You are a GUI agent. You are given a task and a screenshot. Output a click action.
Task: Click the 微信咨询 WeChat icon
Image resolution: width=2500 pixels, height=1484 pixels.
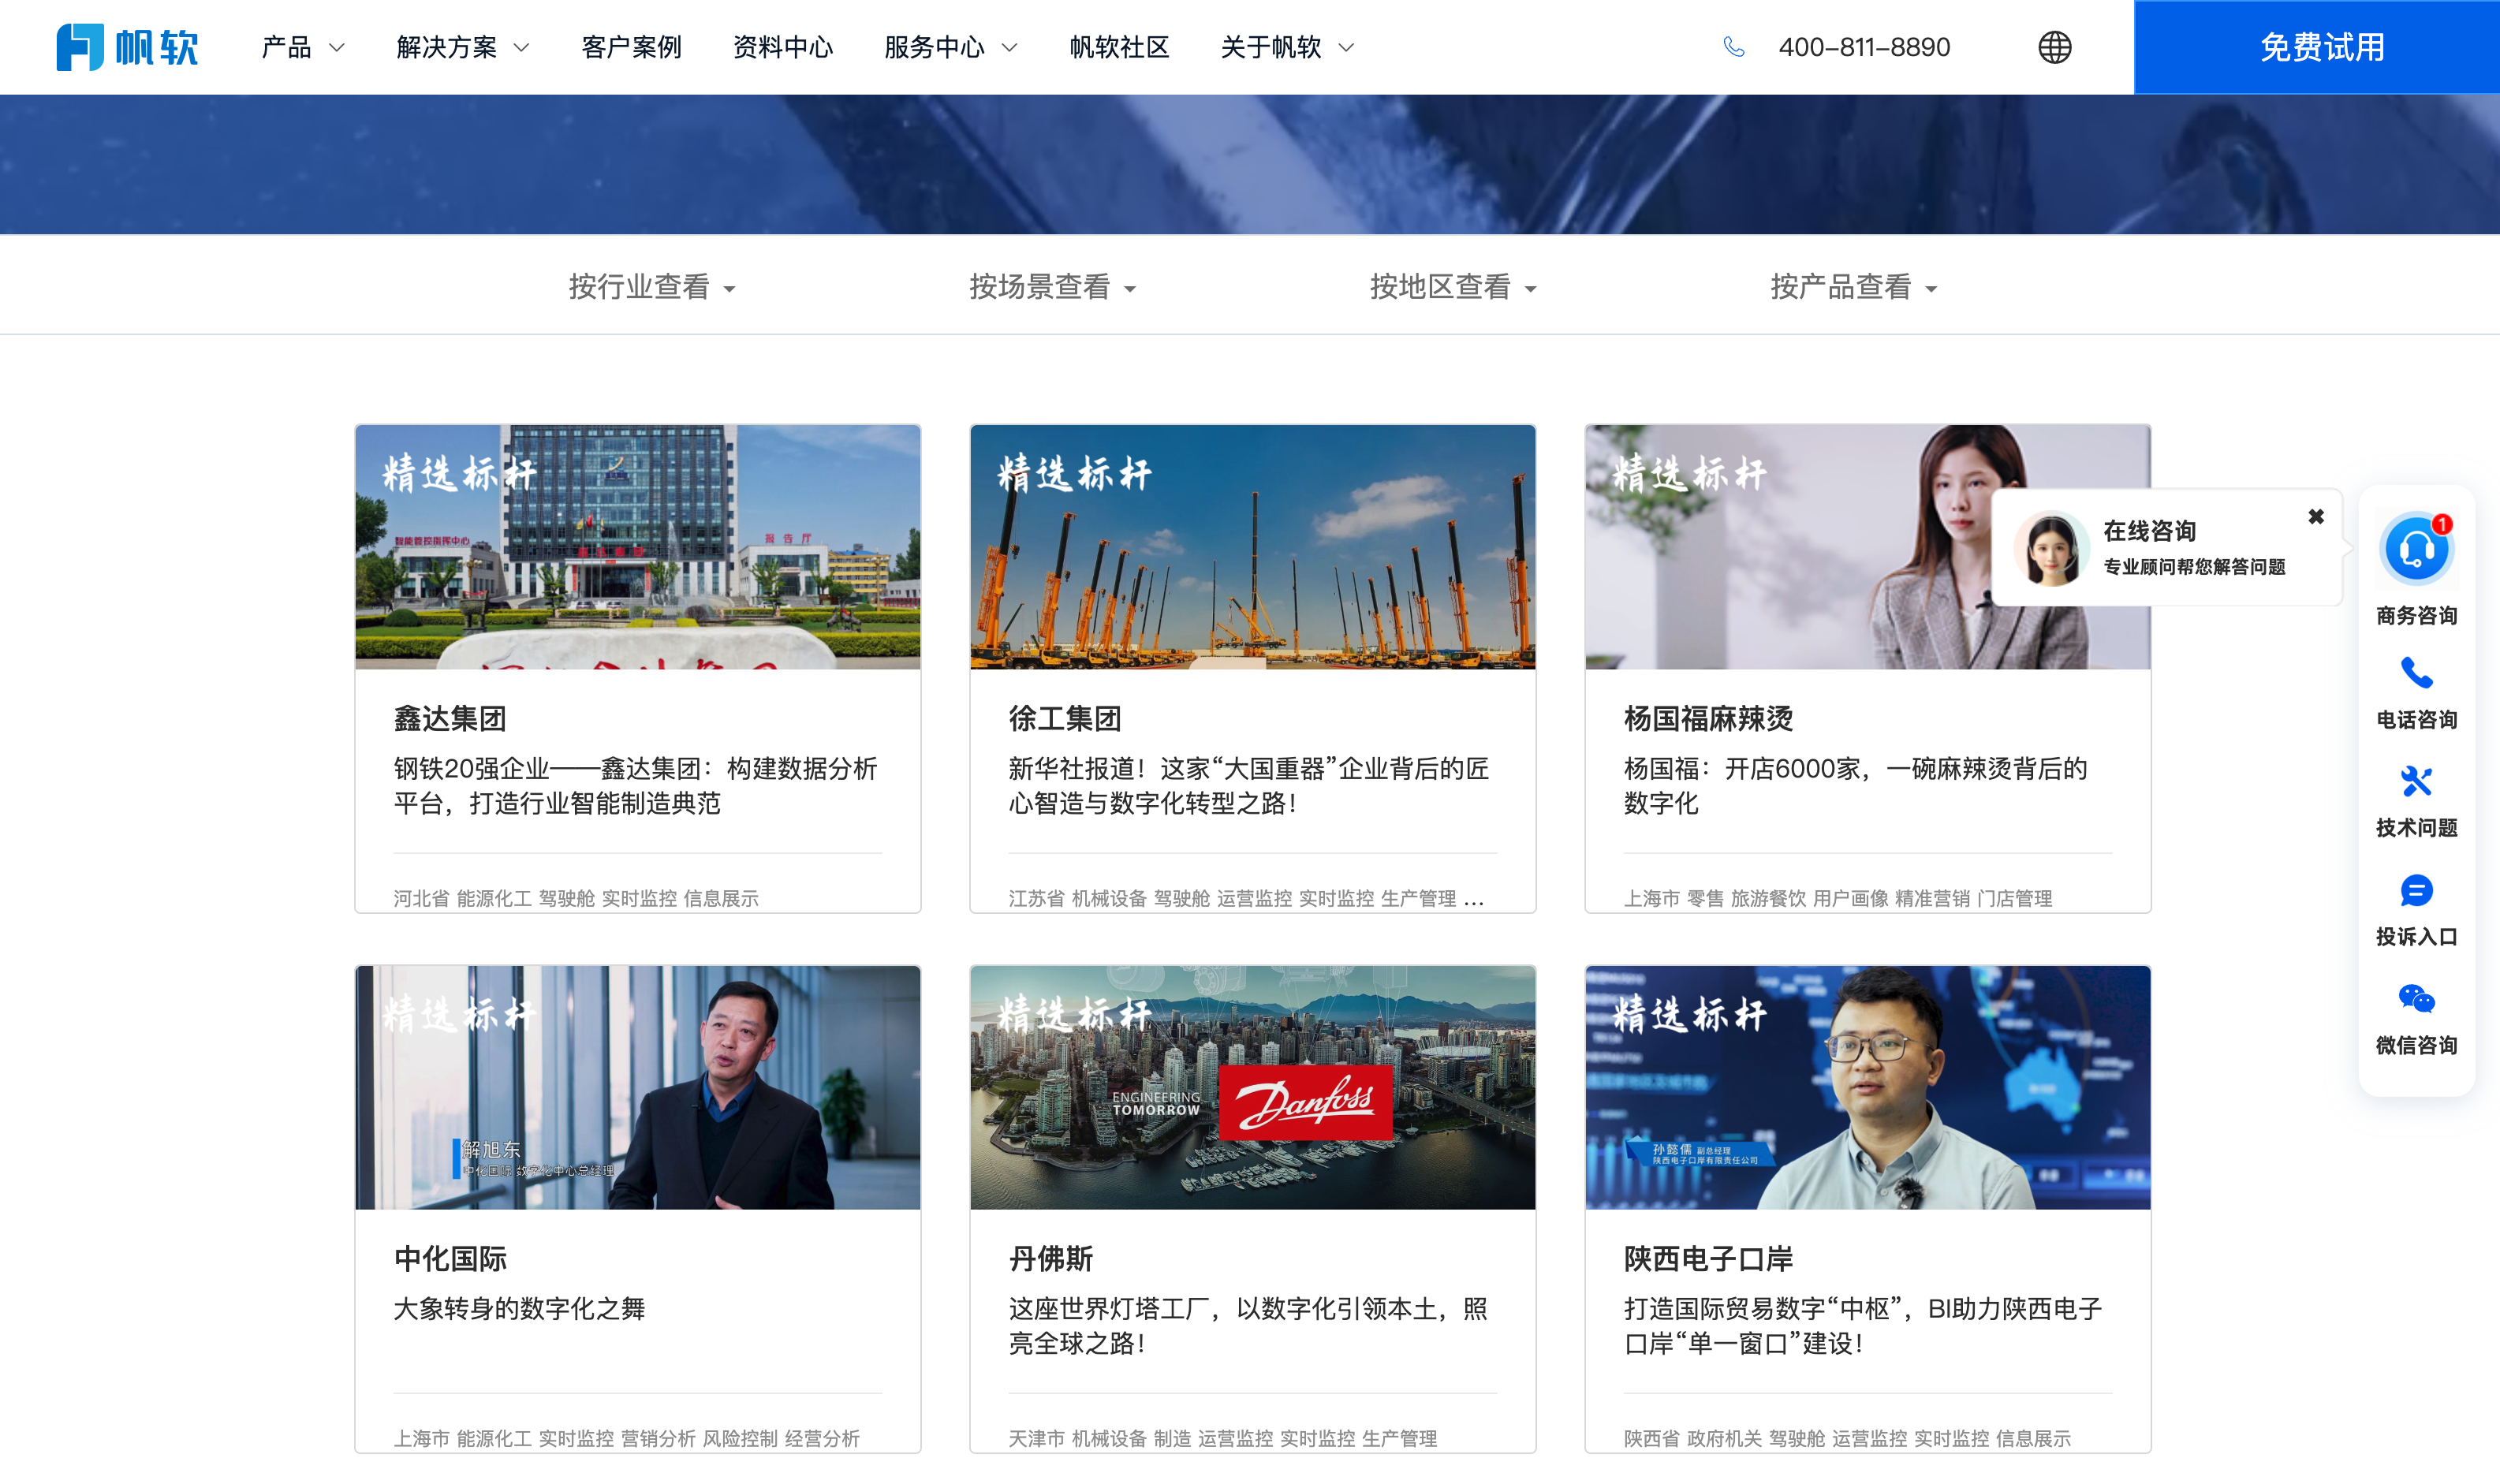tap(2416, 999)
